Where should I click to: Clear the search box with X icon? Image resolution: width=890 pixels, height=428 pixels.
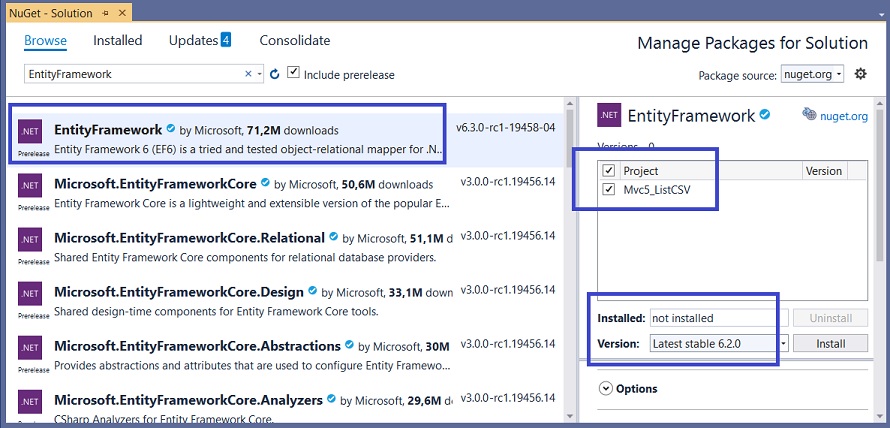(248, 74)
